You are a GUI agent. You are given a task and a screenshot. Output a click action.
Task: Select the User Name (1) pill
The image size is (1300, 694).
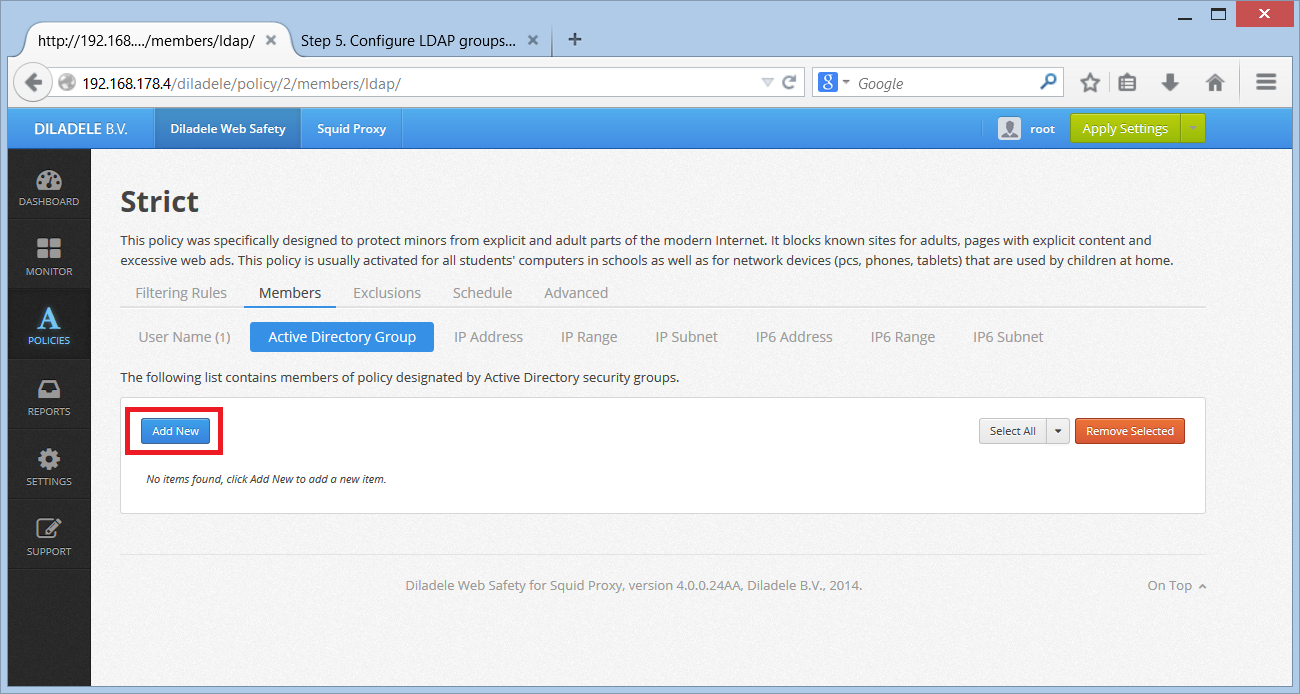click(184, 337)
